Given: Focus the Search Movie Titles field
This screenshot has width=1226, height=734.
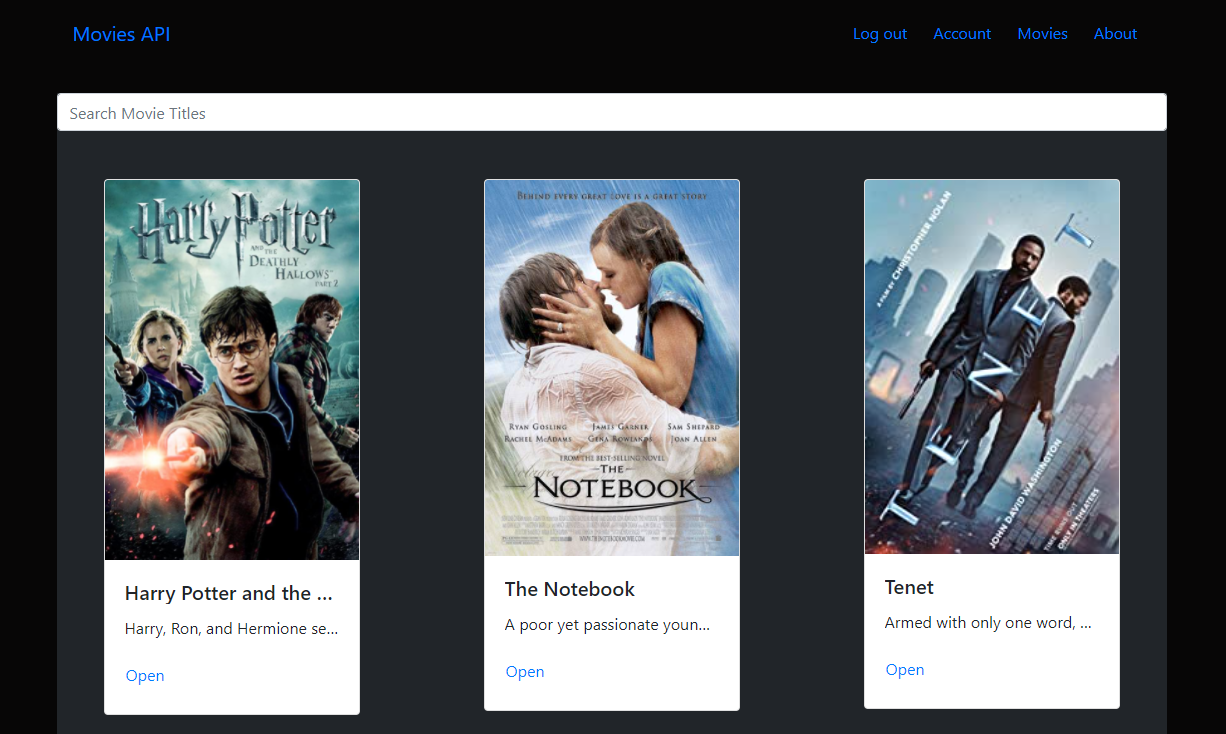Looking at the screenshot, I should point(612,112).
